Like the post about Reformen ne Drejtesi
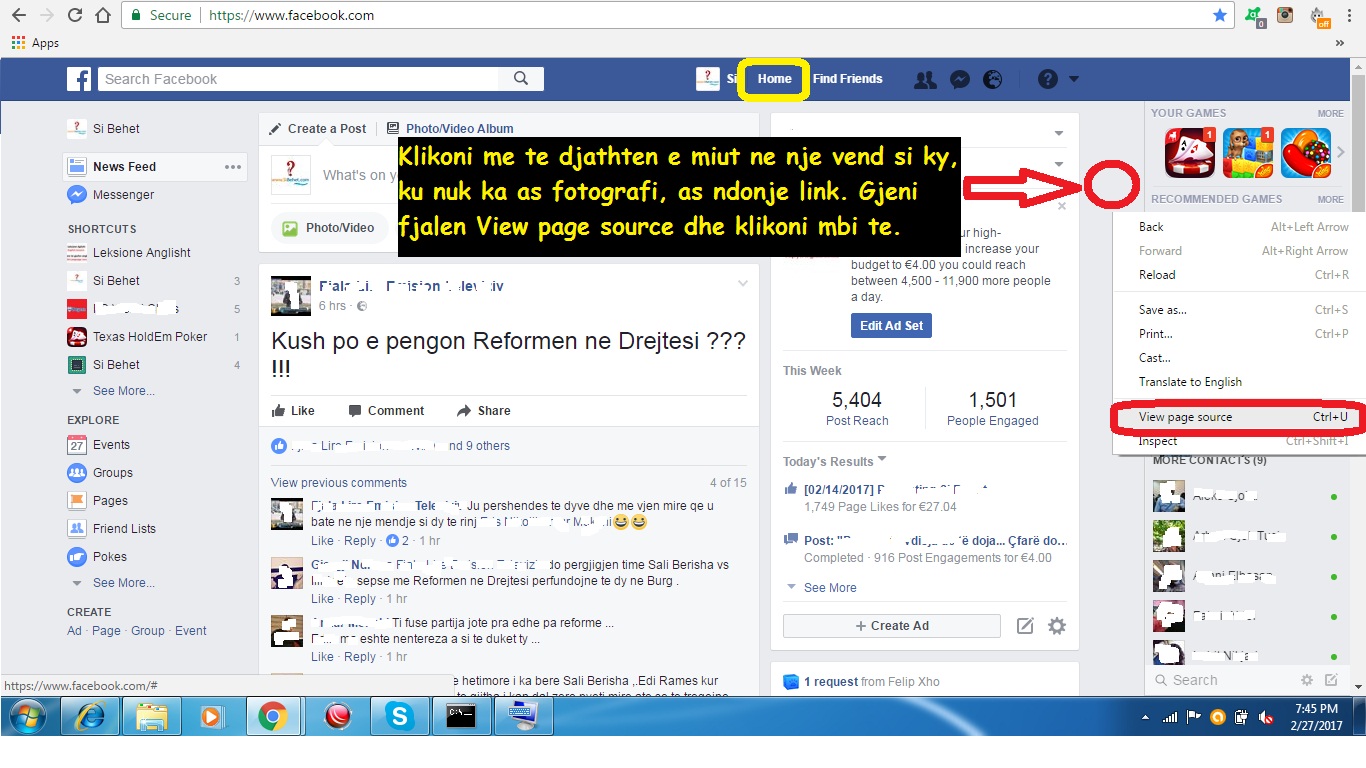 [x=293, y=411]
